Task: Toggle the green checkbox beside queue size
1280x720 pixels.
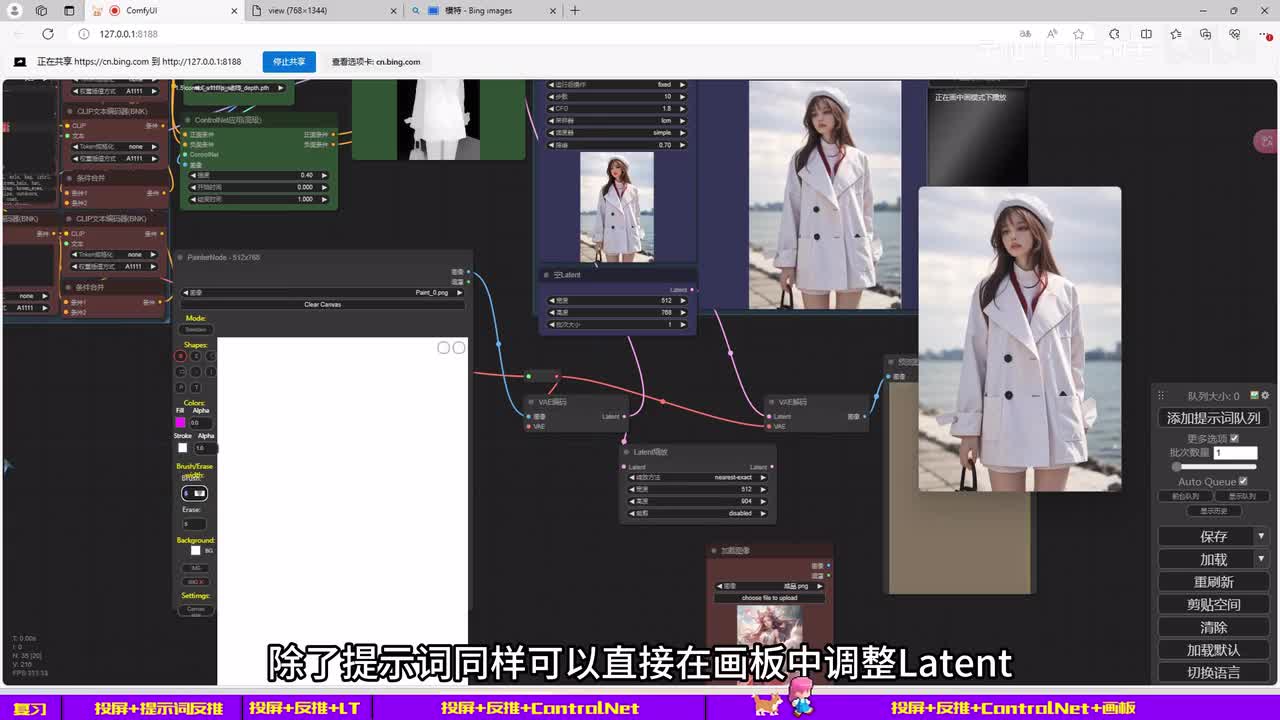Action: click(x=1254, y=396)
